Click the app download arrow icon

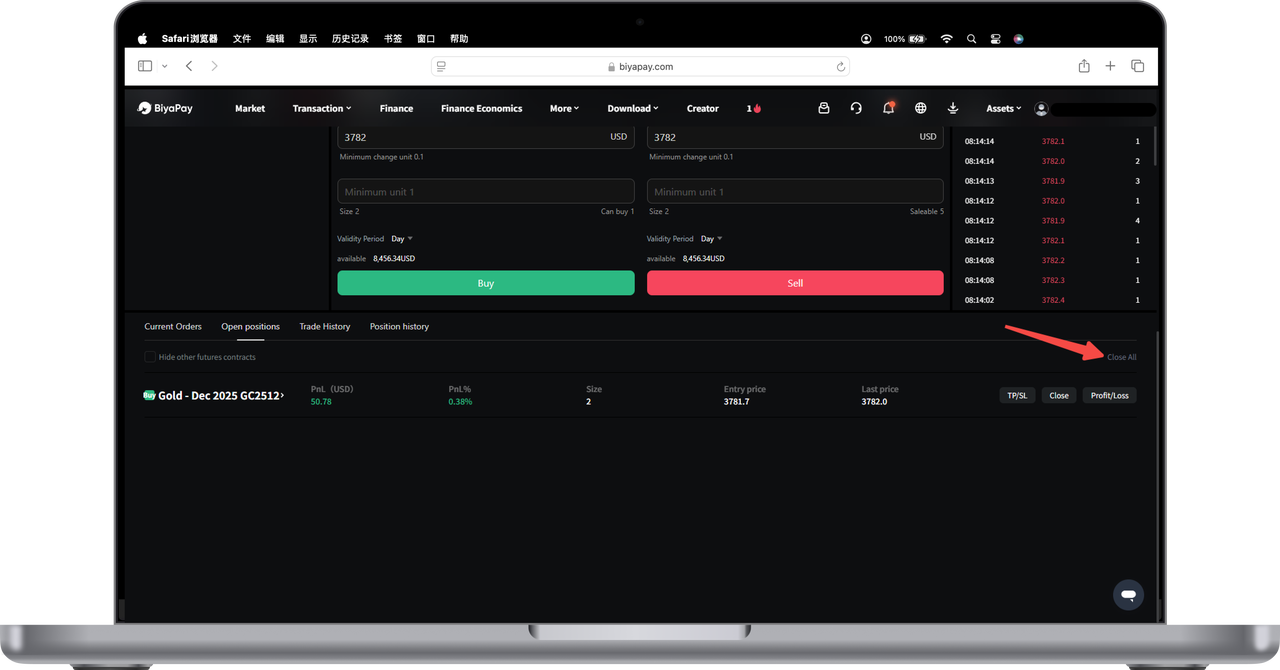tap(953, 108)
